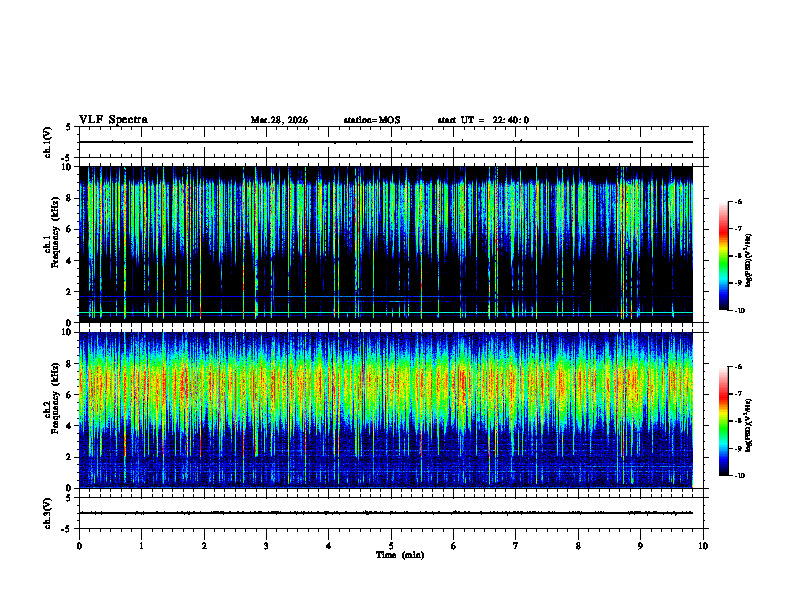
Task: Click time axis tick label "5"
Action: tap(391, 546)
